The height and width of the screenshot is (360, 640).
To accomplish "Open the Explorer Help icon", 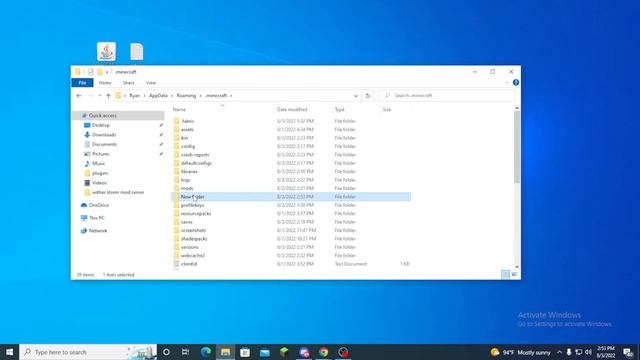I will pos(516,82).
